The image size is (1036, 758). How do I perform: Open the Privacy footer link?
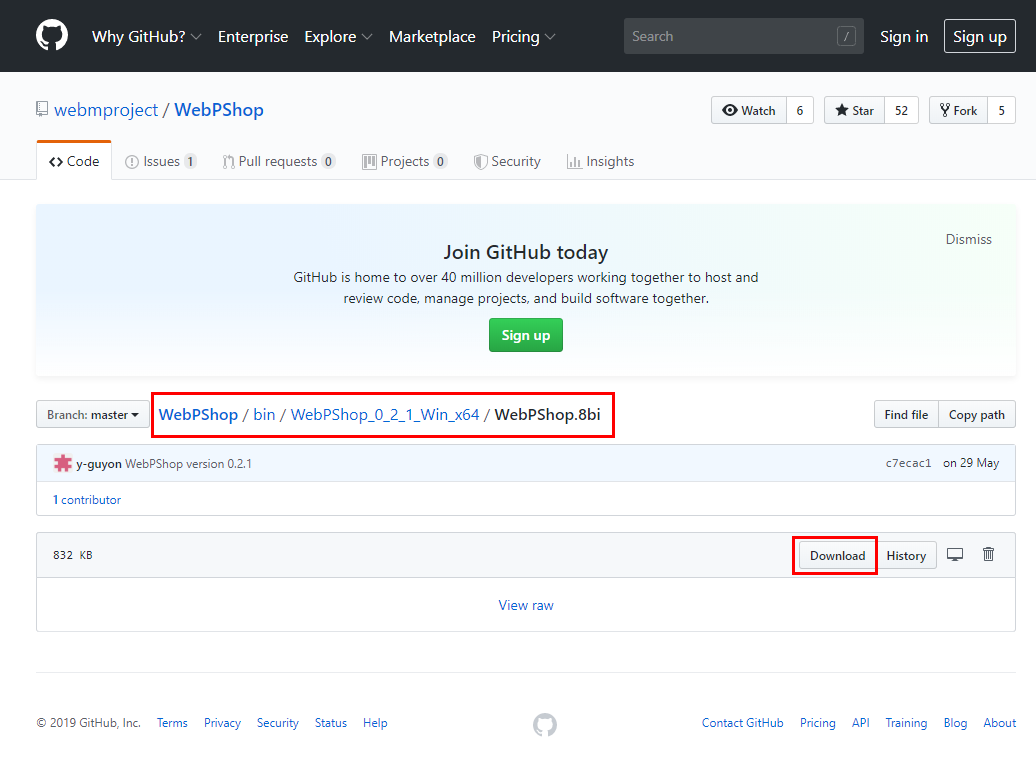tap(222, 723)
